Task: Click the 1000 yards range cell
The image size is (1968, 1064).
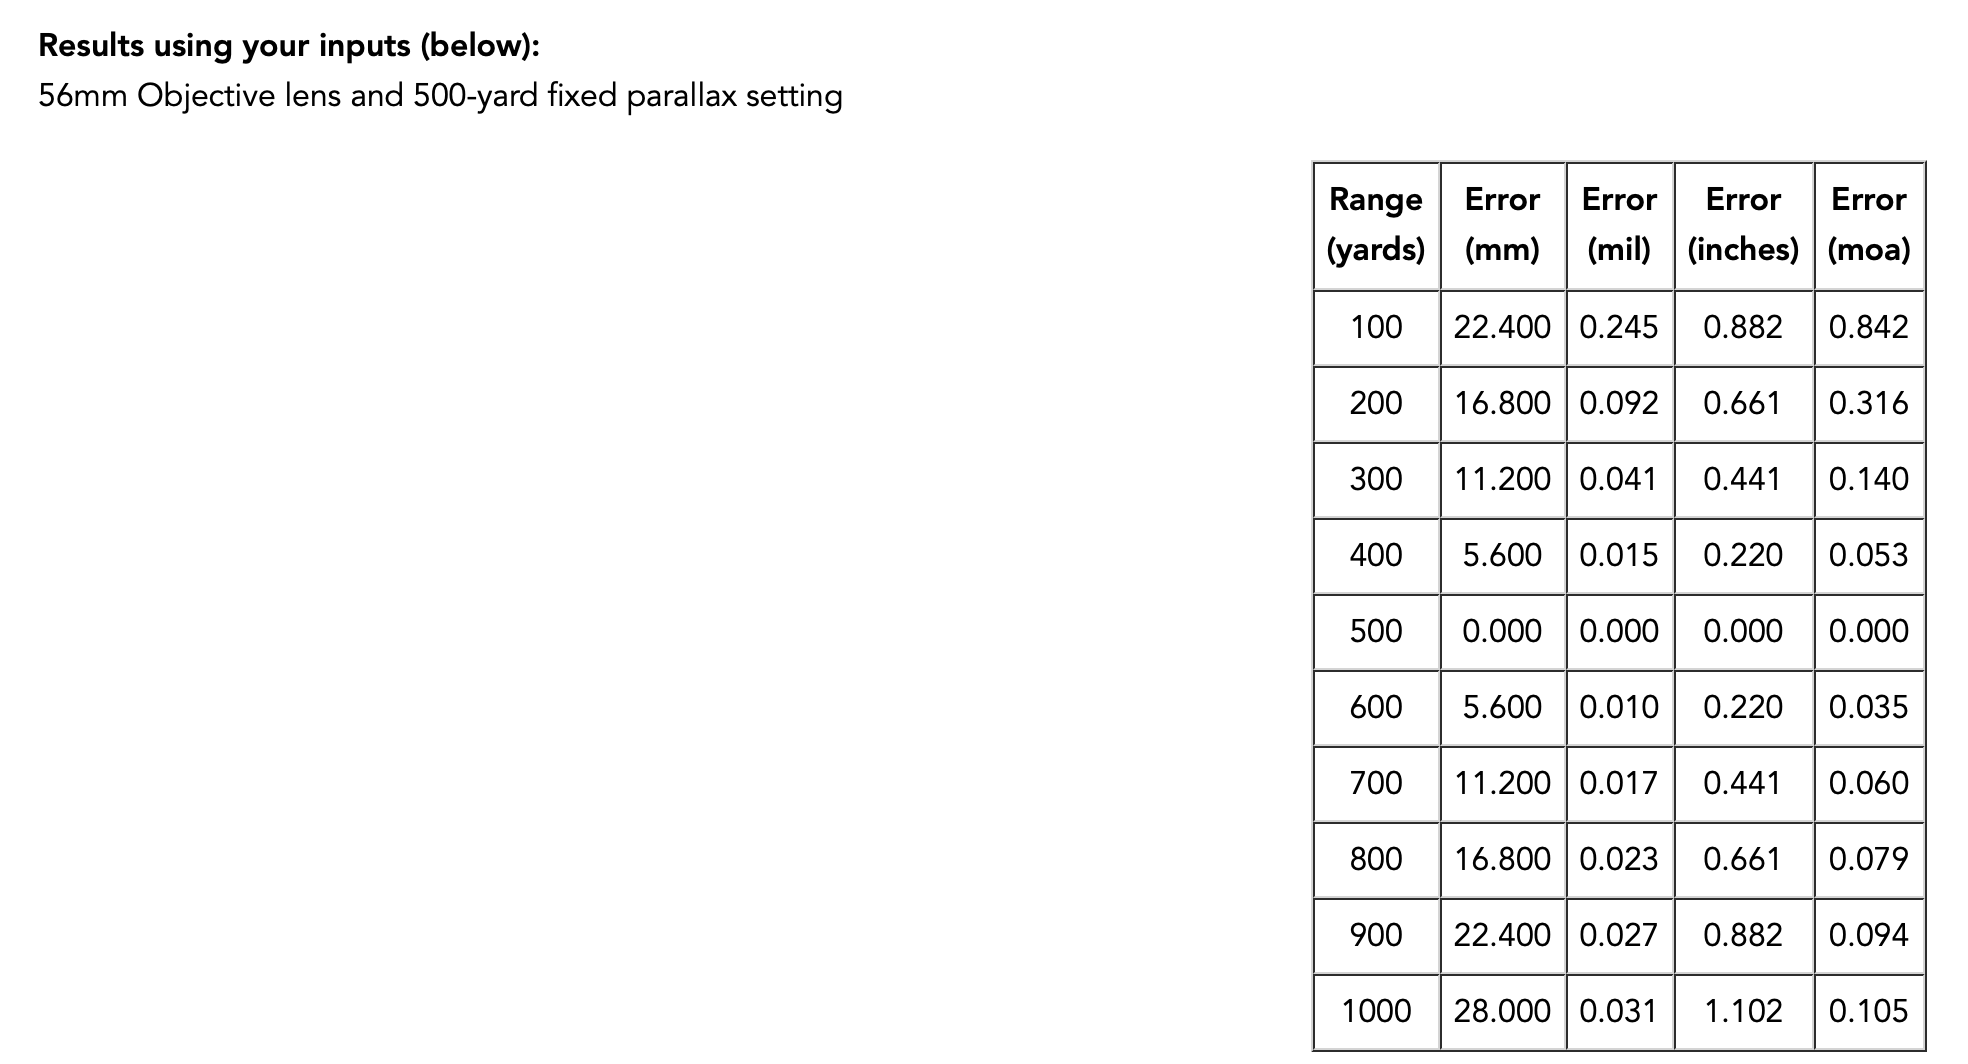Action: point(1376,1011)
